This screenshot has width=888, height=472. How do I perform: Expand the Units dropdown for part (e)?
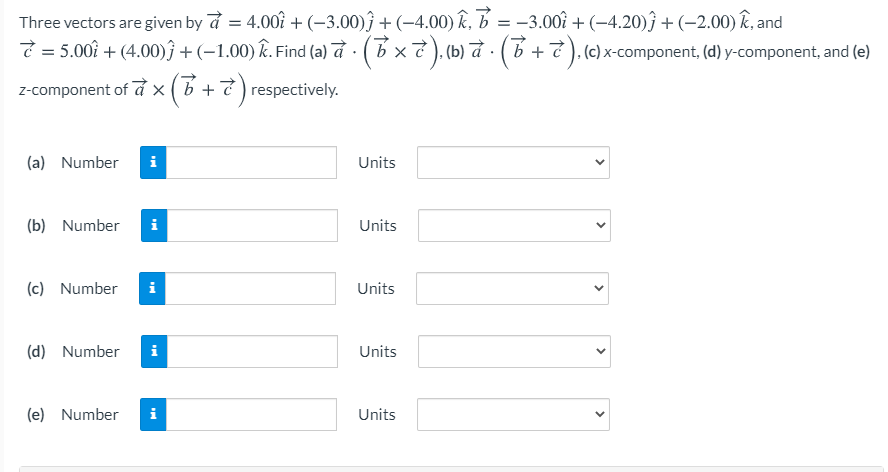tap(513, 414)
